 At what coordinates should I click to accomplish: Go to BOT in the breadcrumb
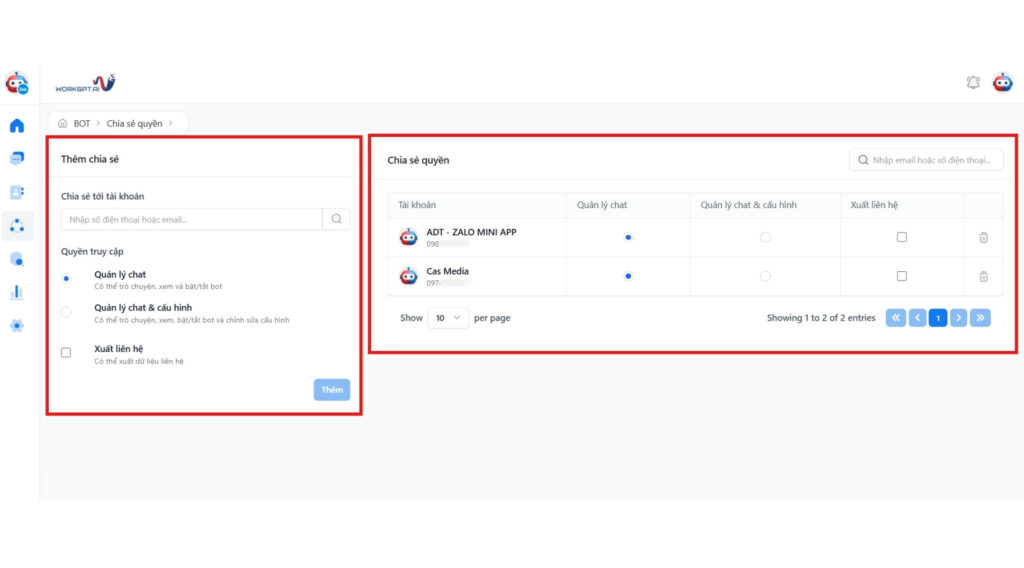point(81,124)
